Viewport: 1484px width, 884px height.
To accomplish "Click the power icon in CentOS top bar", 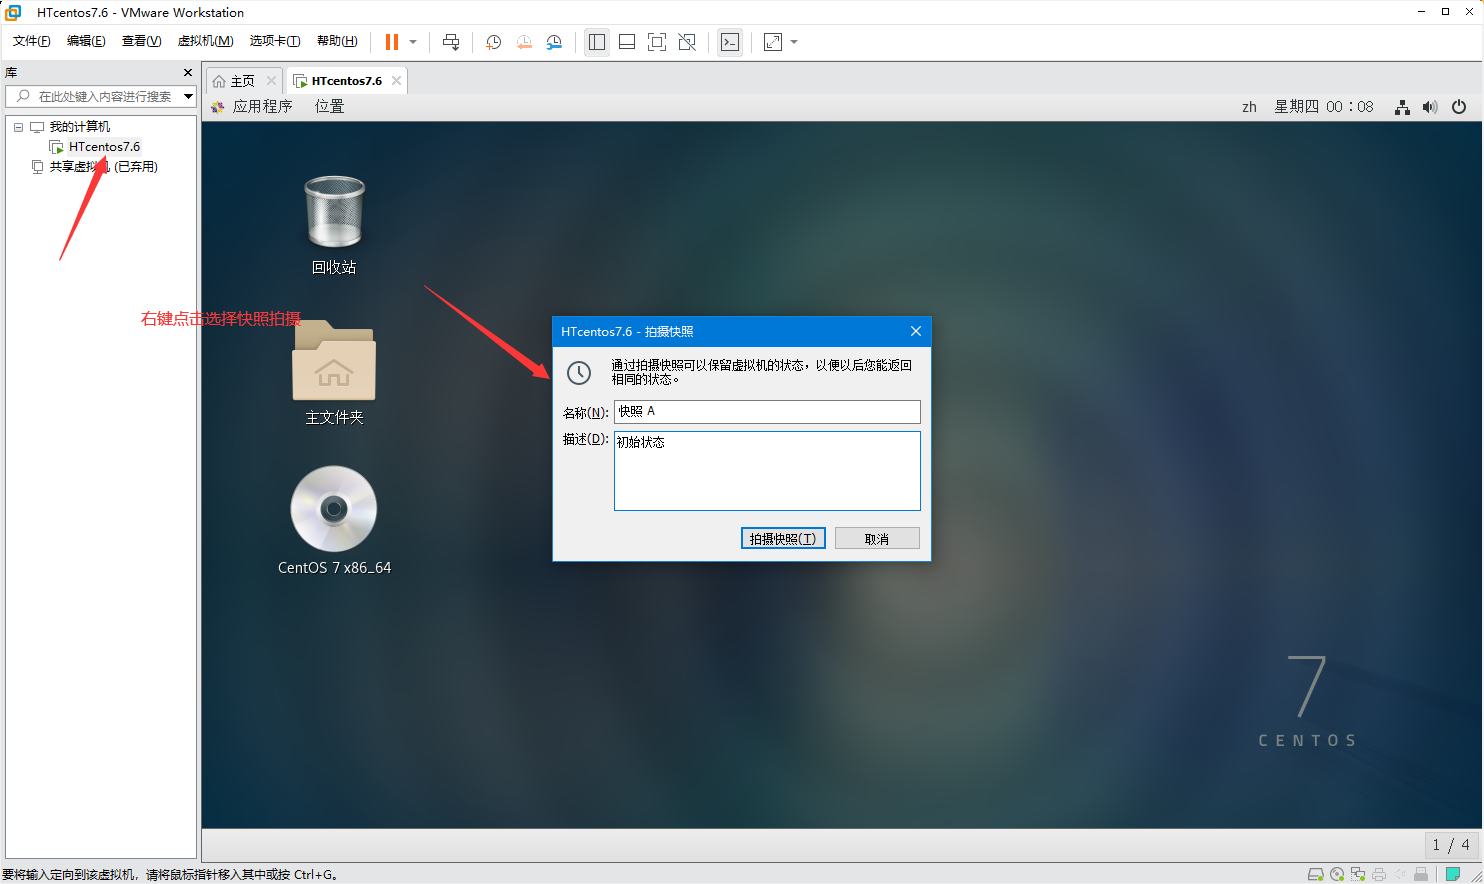I will [x=1459, y=107].
